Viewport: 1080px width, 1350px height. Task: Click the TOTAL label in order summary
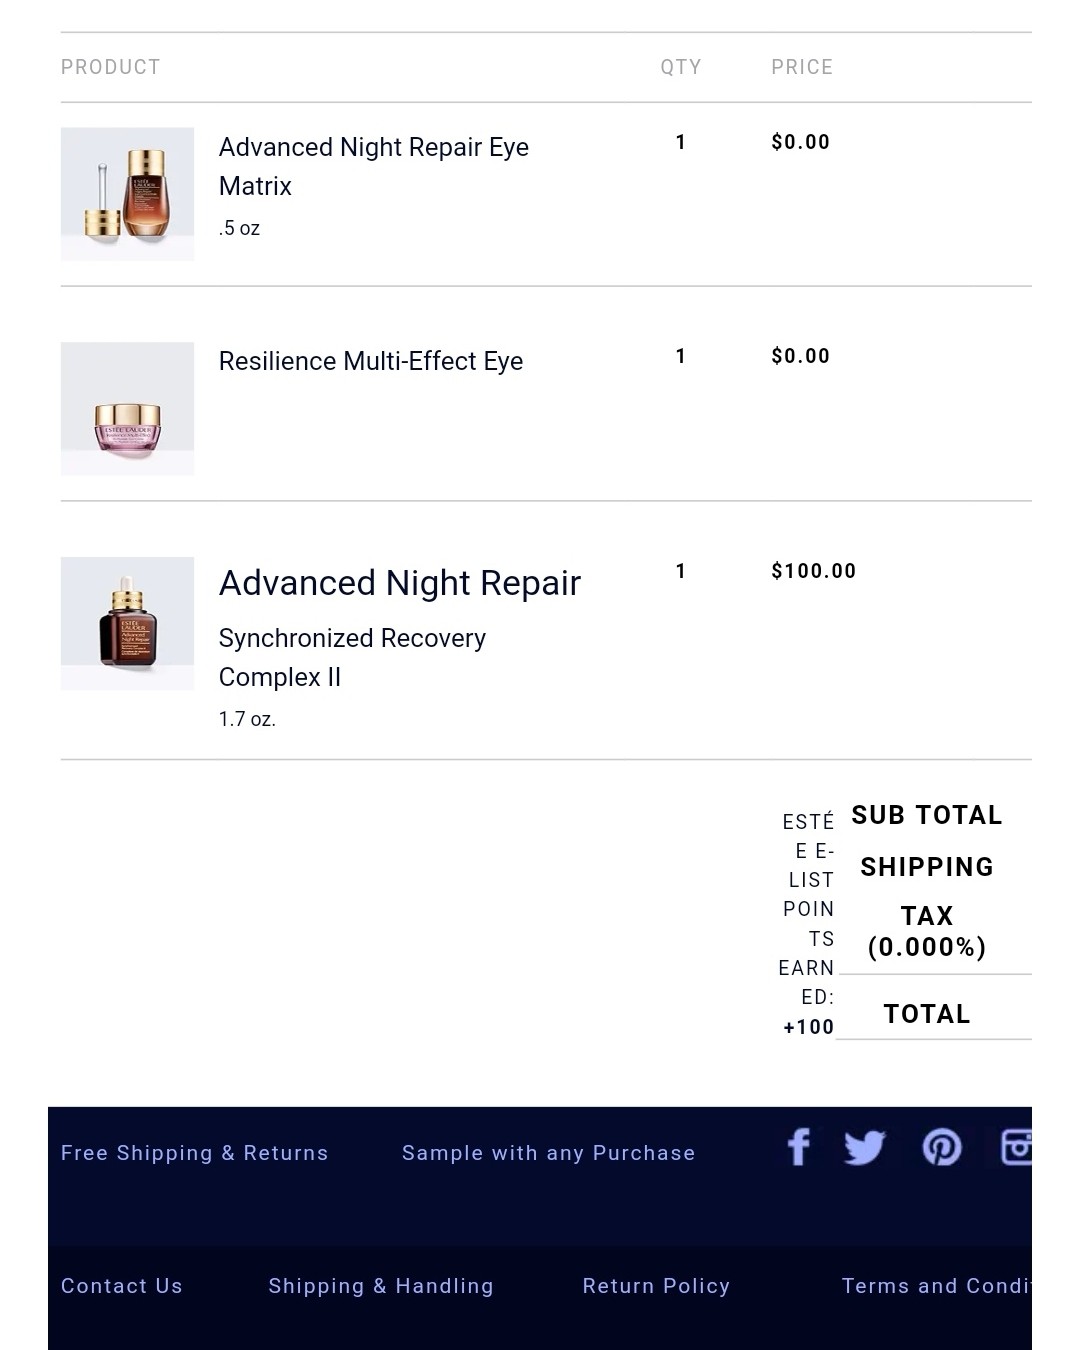pos(926,1014)
